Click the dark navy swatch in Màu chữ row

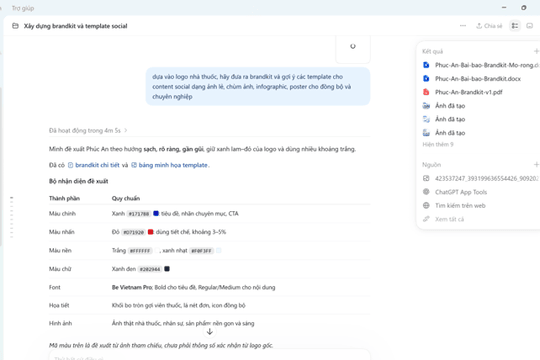pyautogui.click(x=167, y=269)
